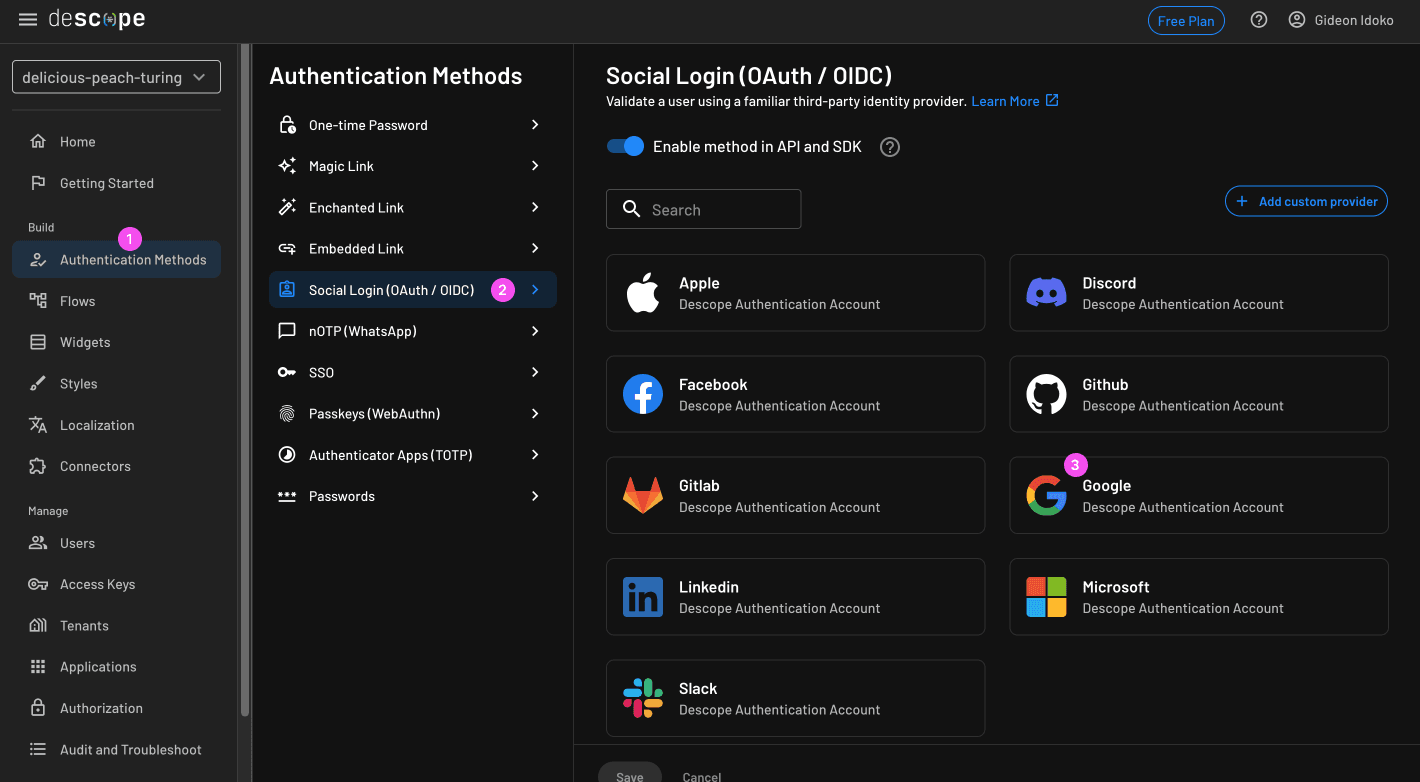Expand Authenticator Apps (TOTP) chevron

535,455
